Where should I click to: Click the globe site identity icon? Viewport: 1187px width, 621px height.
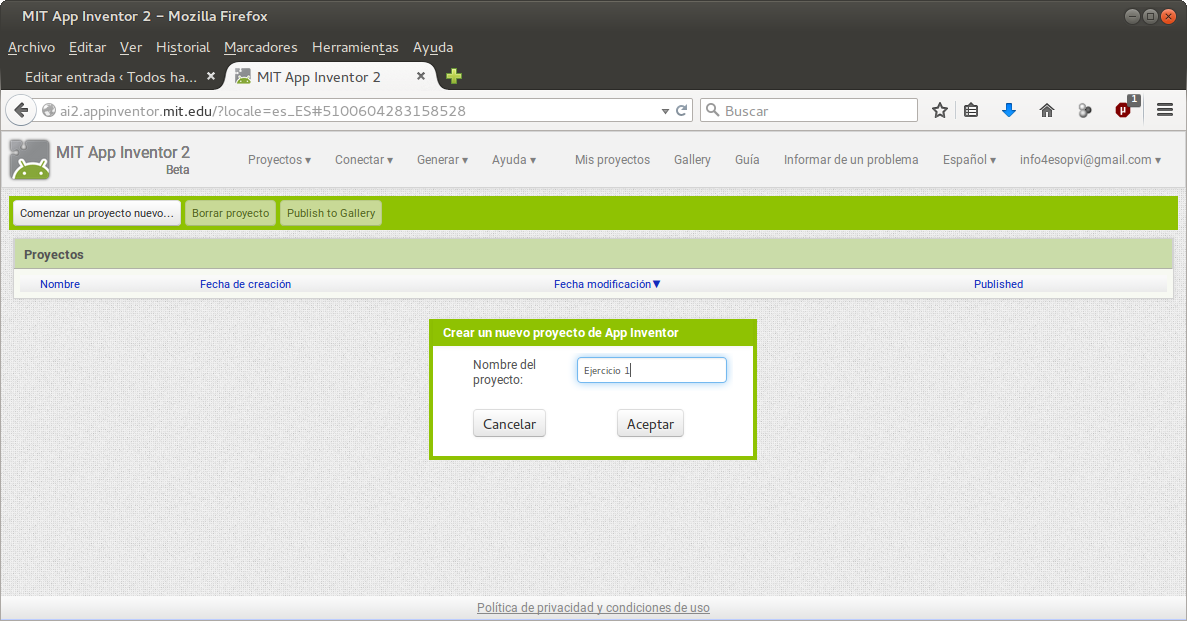point(49,111)
